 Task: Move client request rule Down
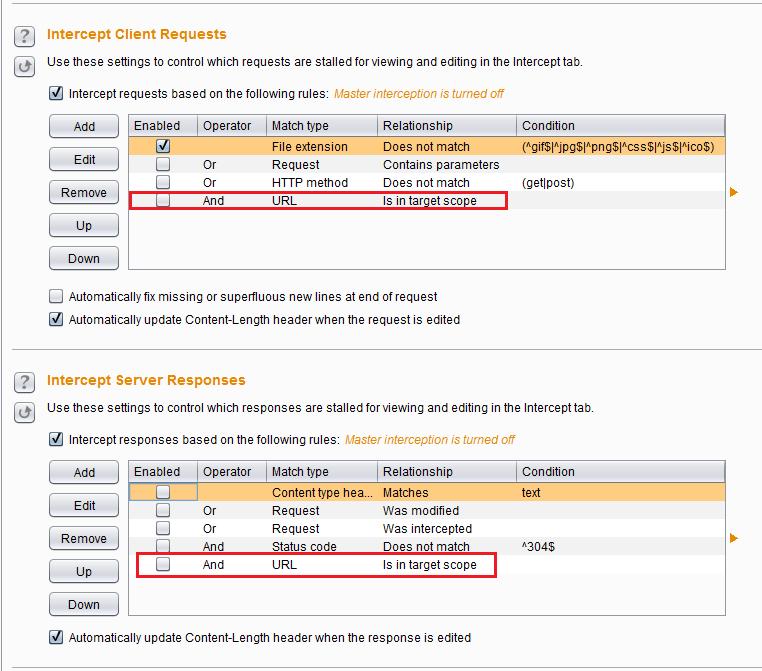coord(84,258)
